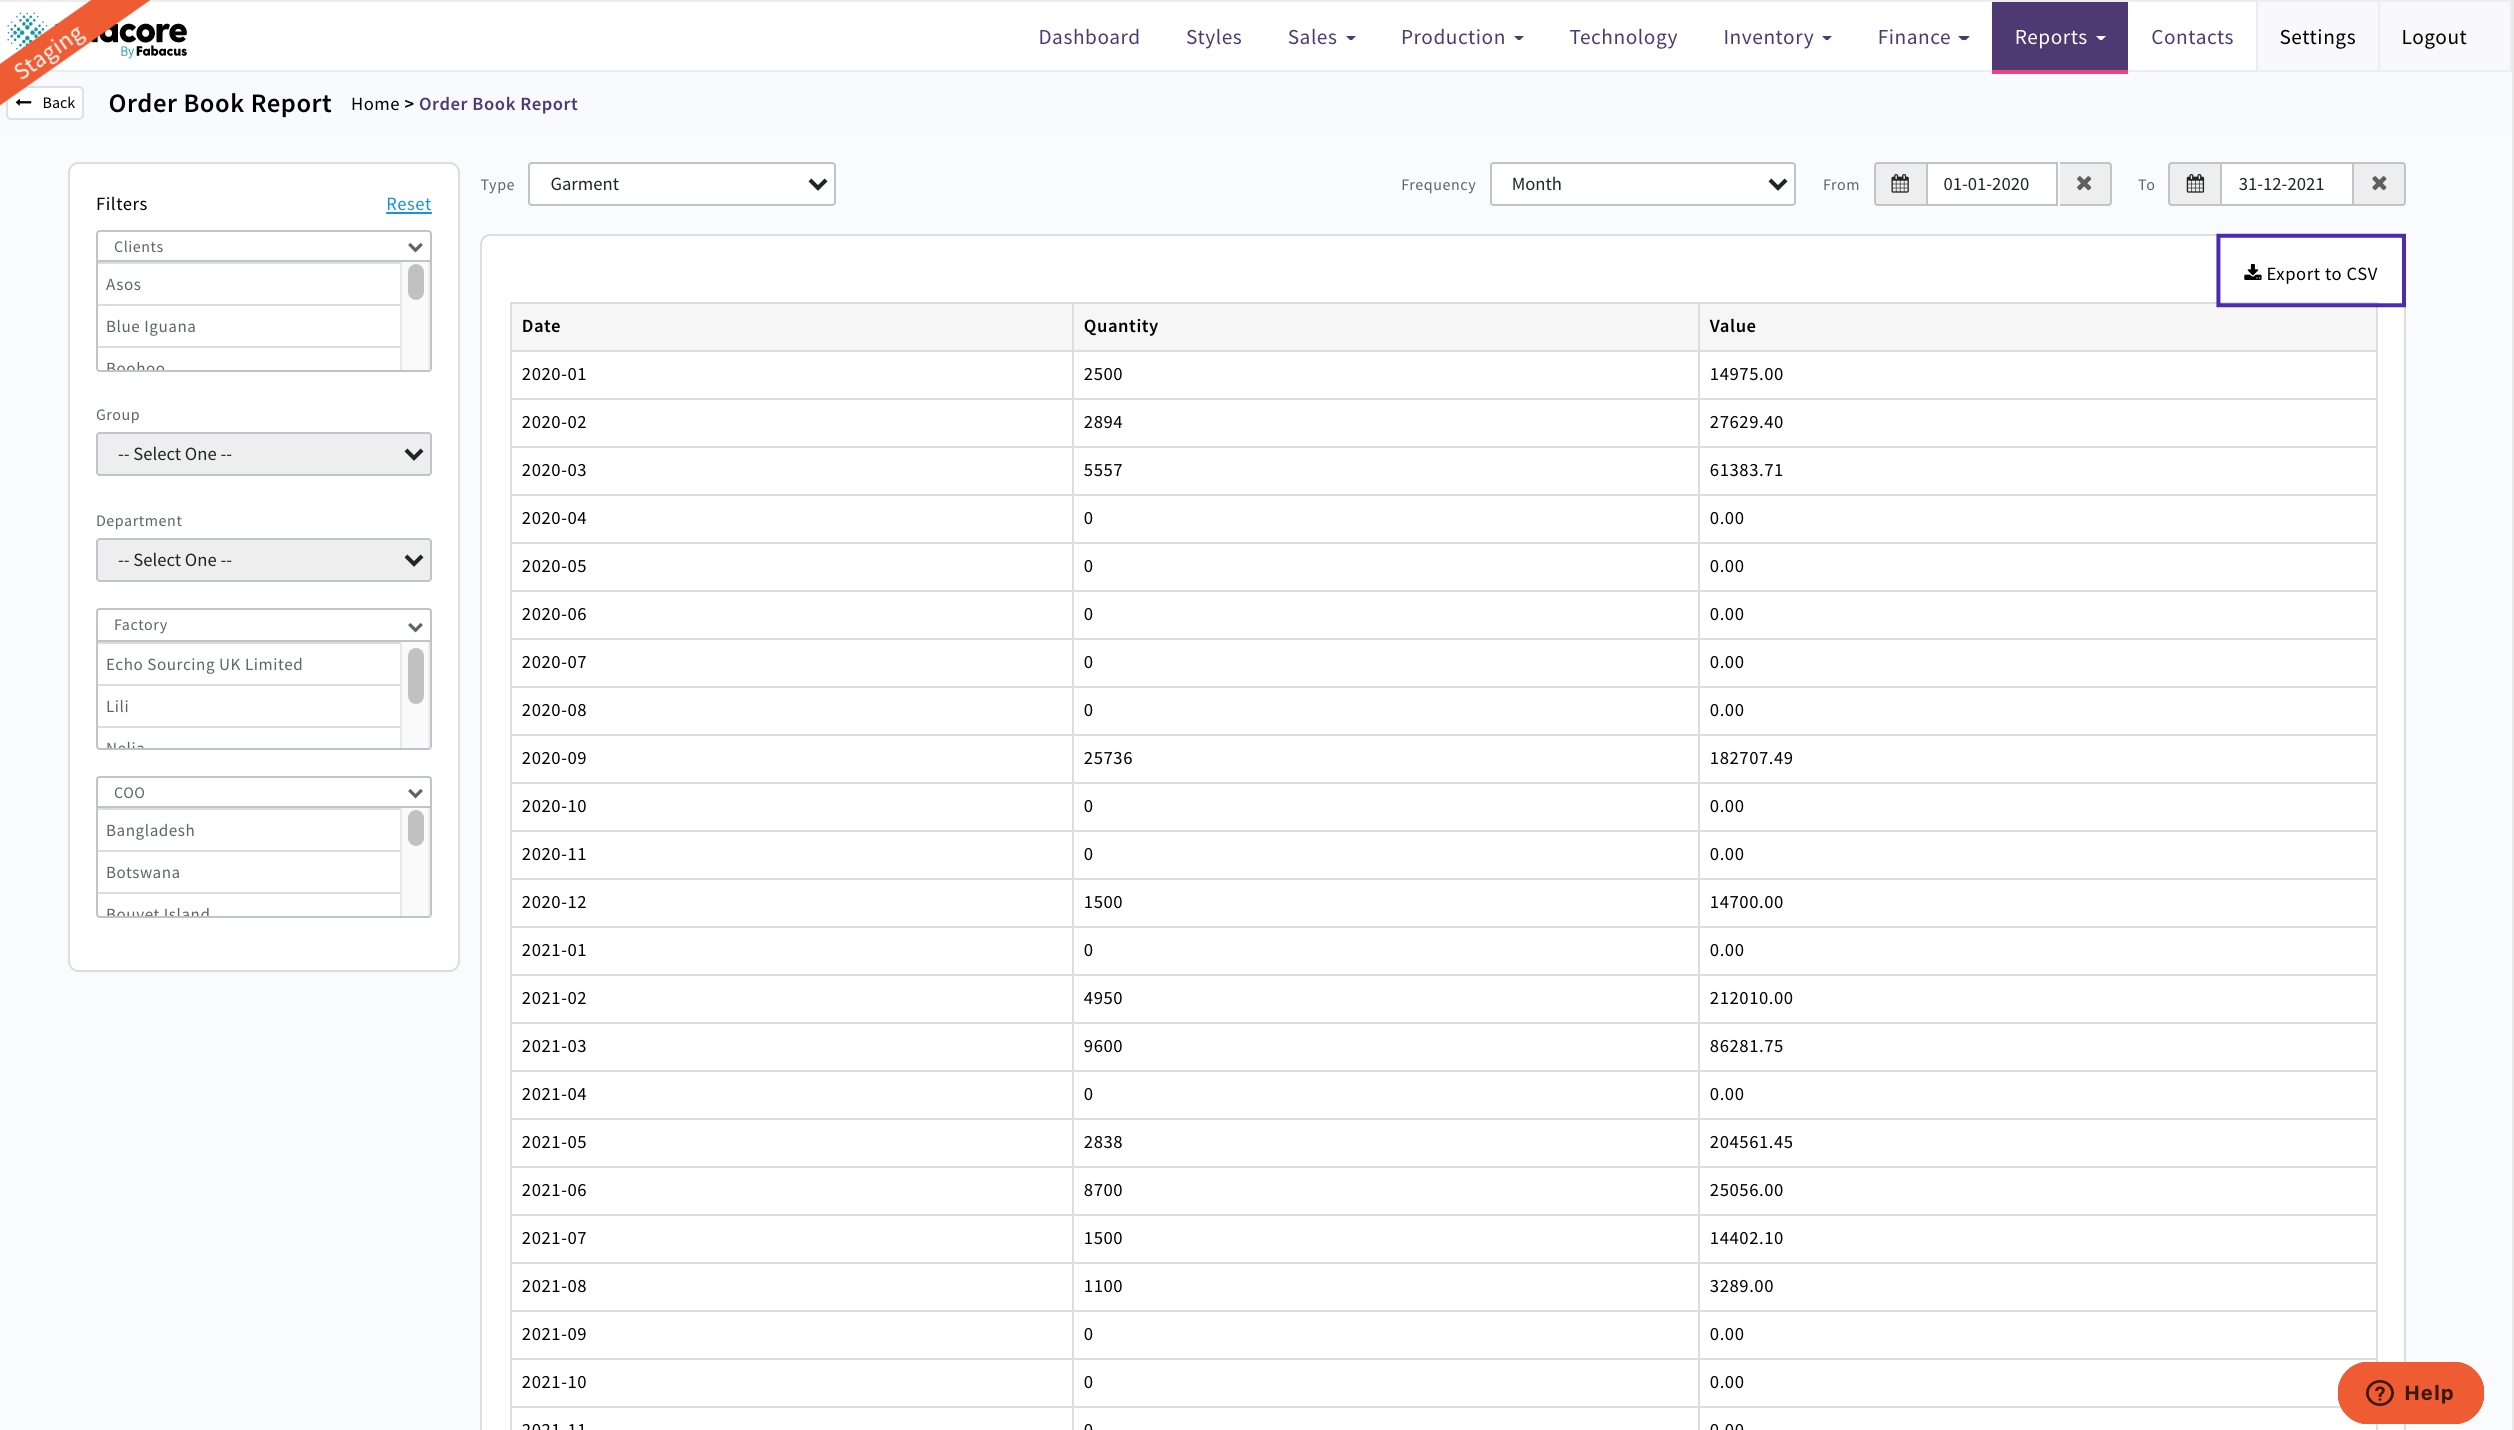
Task: Click the back arrow icon
Action: [x=25, y=102]
